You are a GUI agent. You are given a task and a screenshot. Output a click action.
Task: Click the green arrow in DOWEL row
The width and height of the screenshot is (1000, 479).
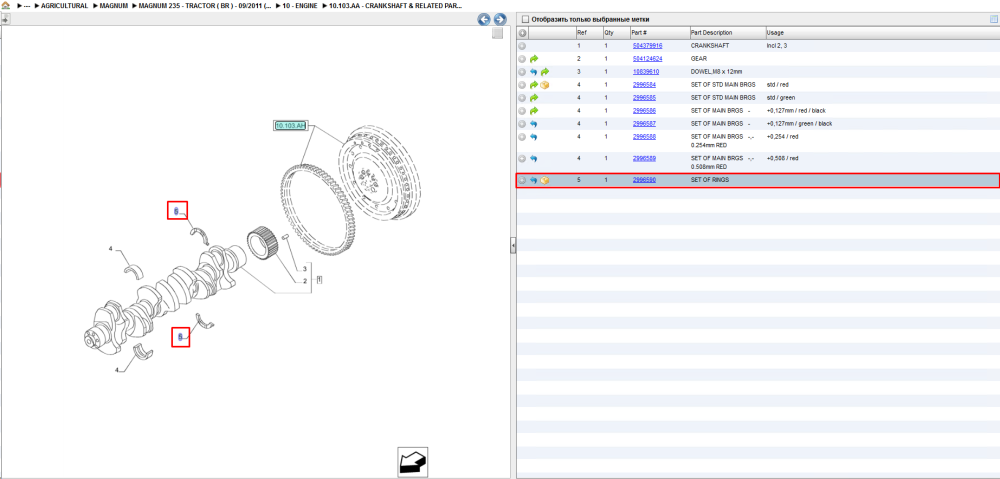pyautogui.click(x=545, y=72)
